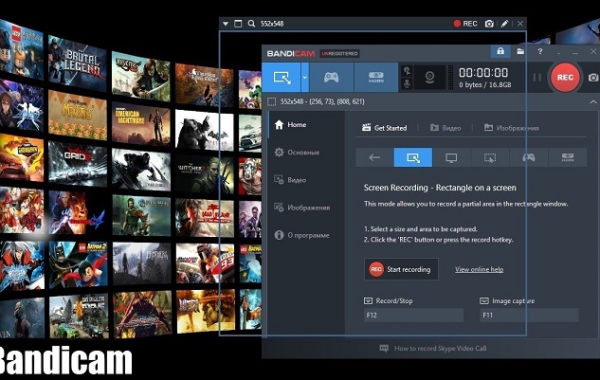
Task: Click the pencil drawing icon on frame bar
Action: pos(505,24)
